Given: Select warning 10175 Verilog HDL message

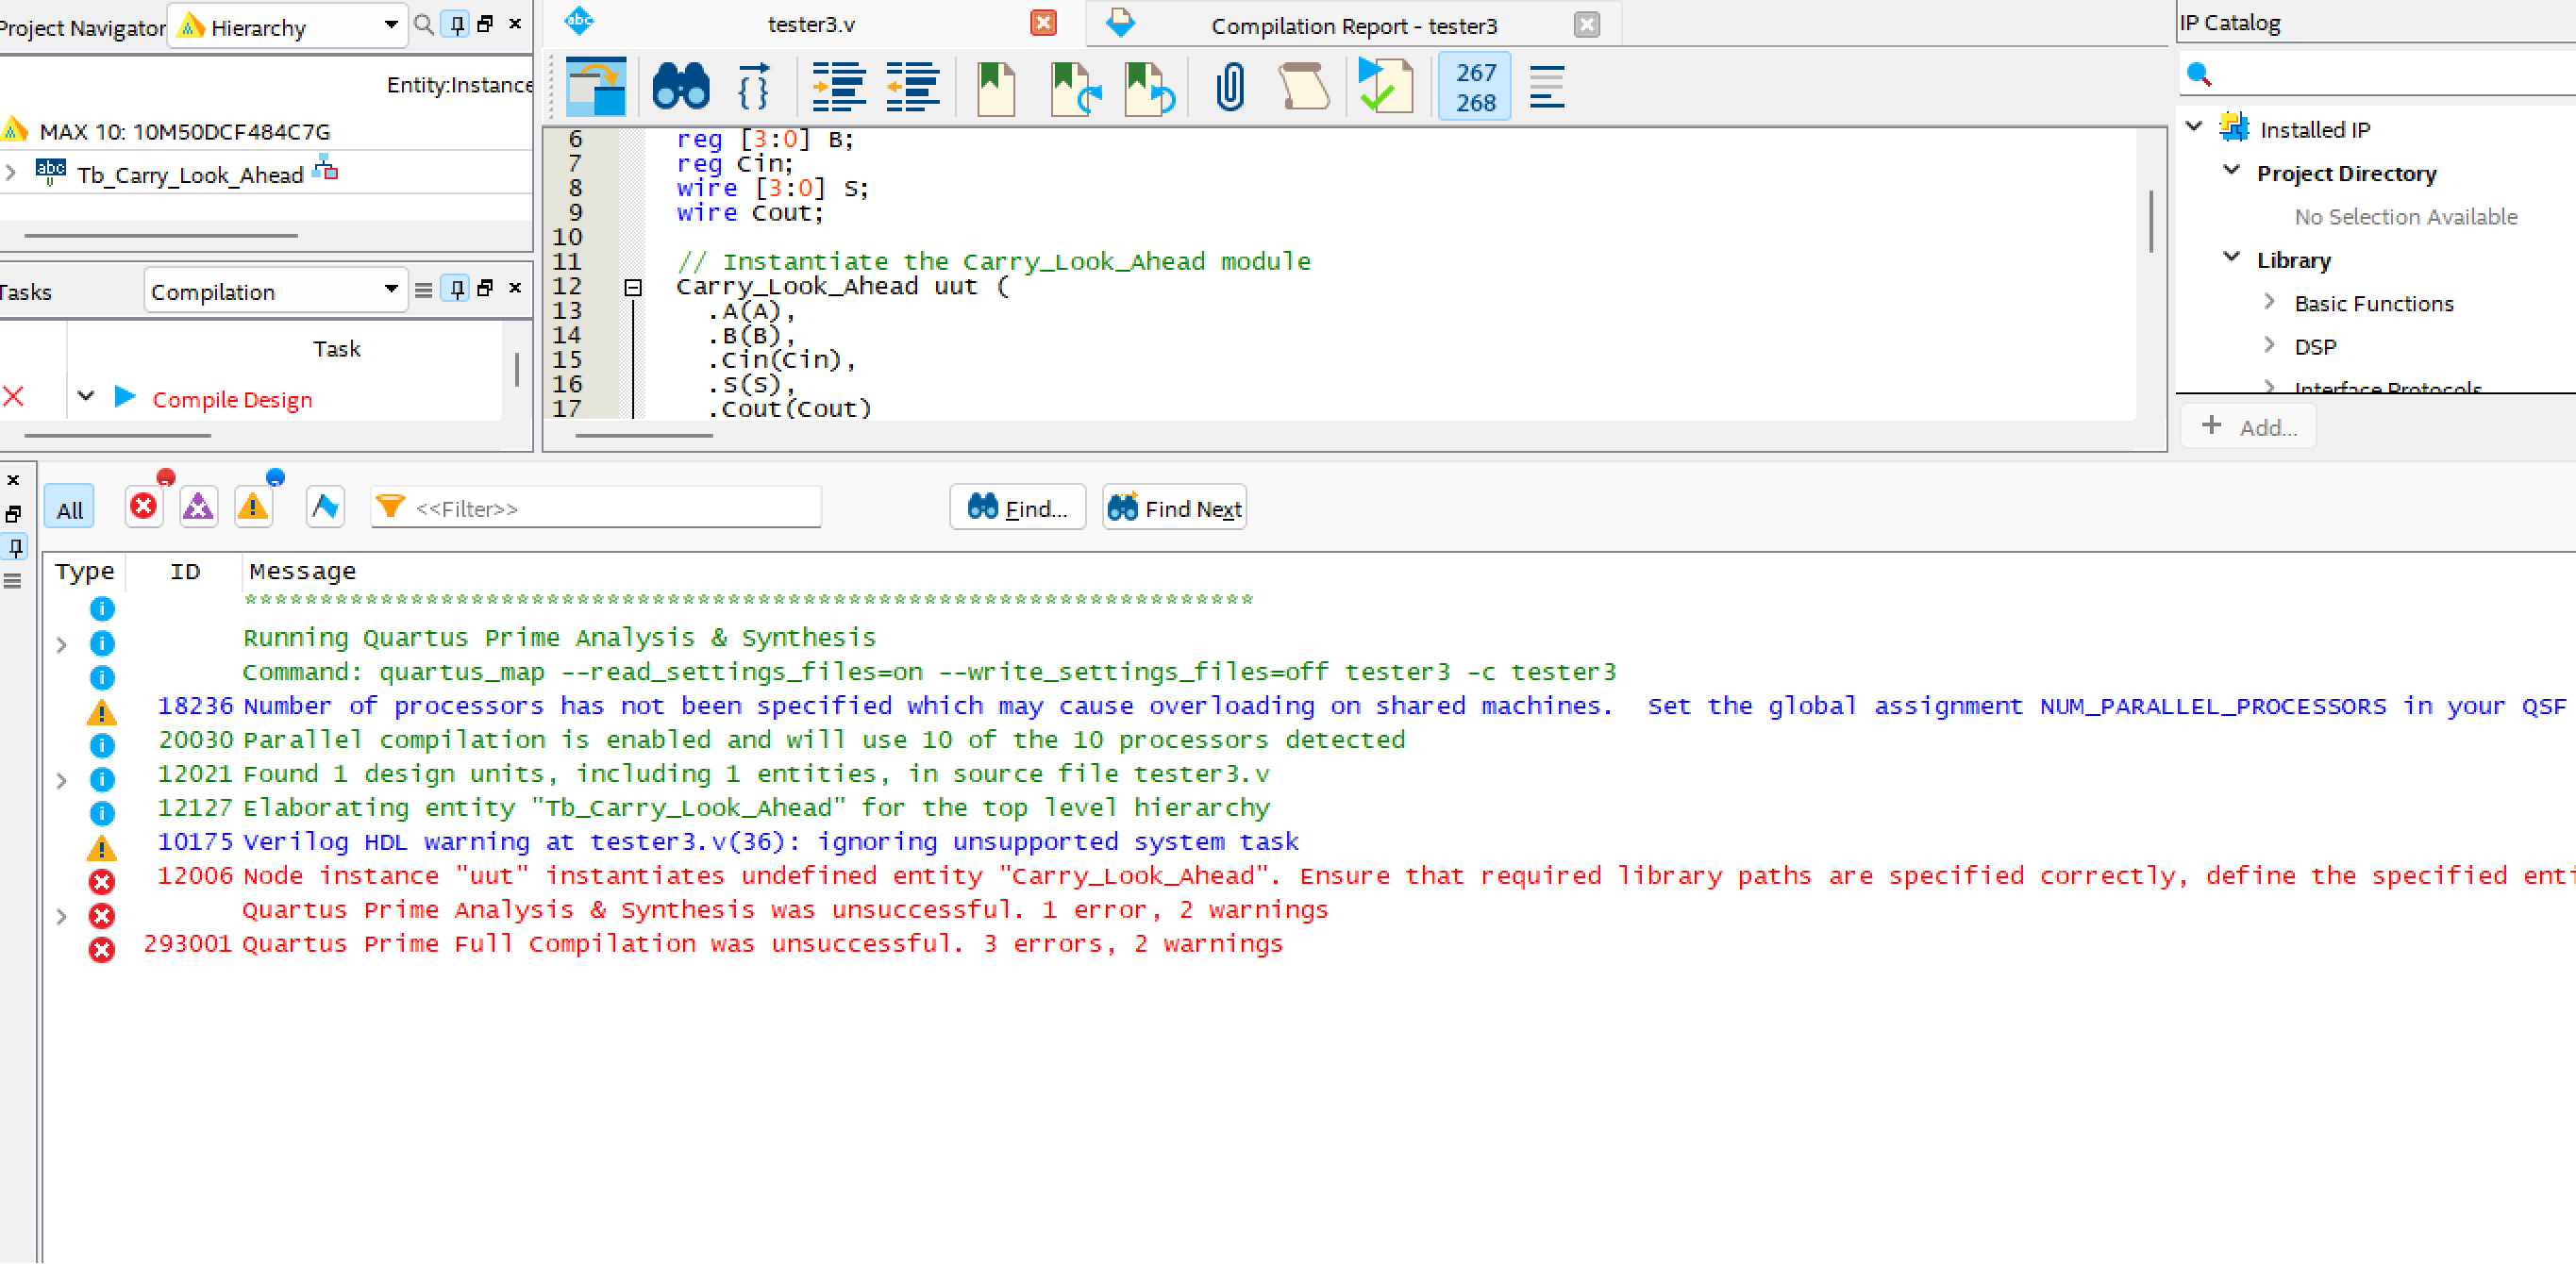Looking at the screenshot, I should point(770,843).
